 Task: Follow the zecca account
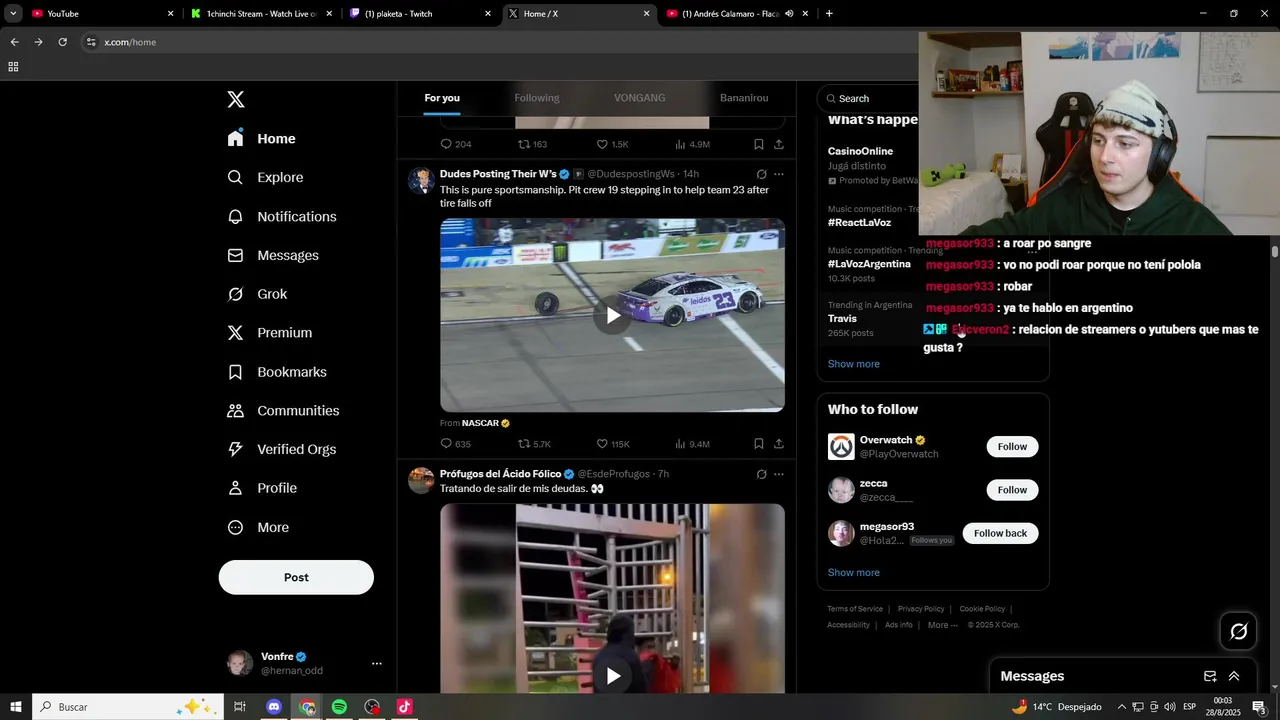1012,490
